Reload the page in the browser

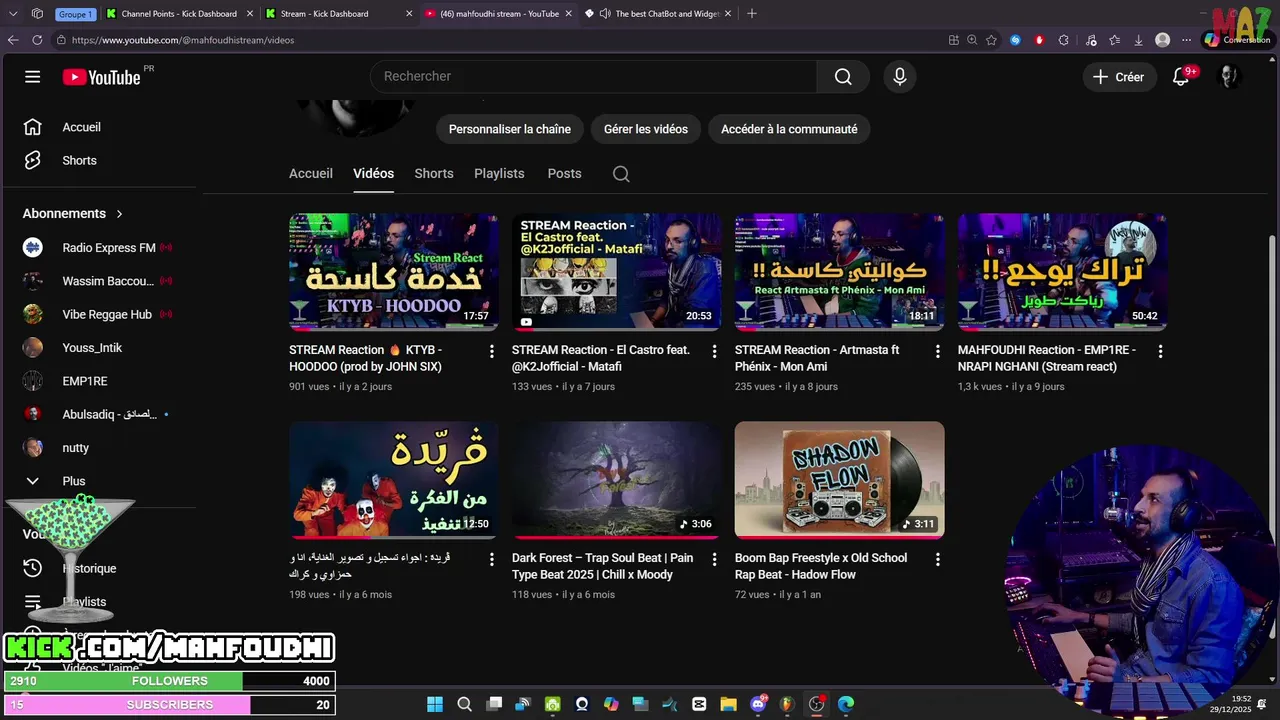[37, 40]
